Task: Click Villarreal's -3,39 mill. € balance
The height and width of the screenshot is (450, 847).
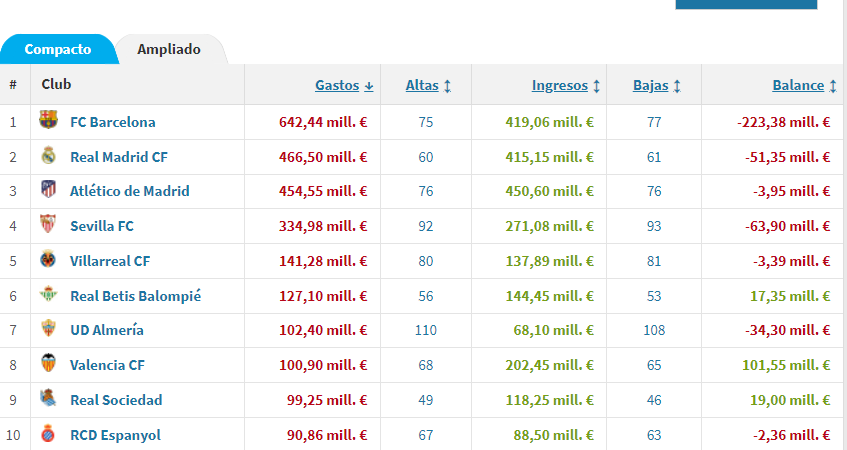Action: pos(791,261)
